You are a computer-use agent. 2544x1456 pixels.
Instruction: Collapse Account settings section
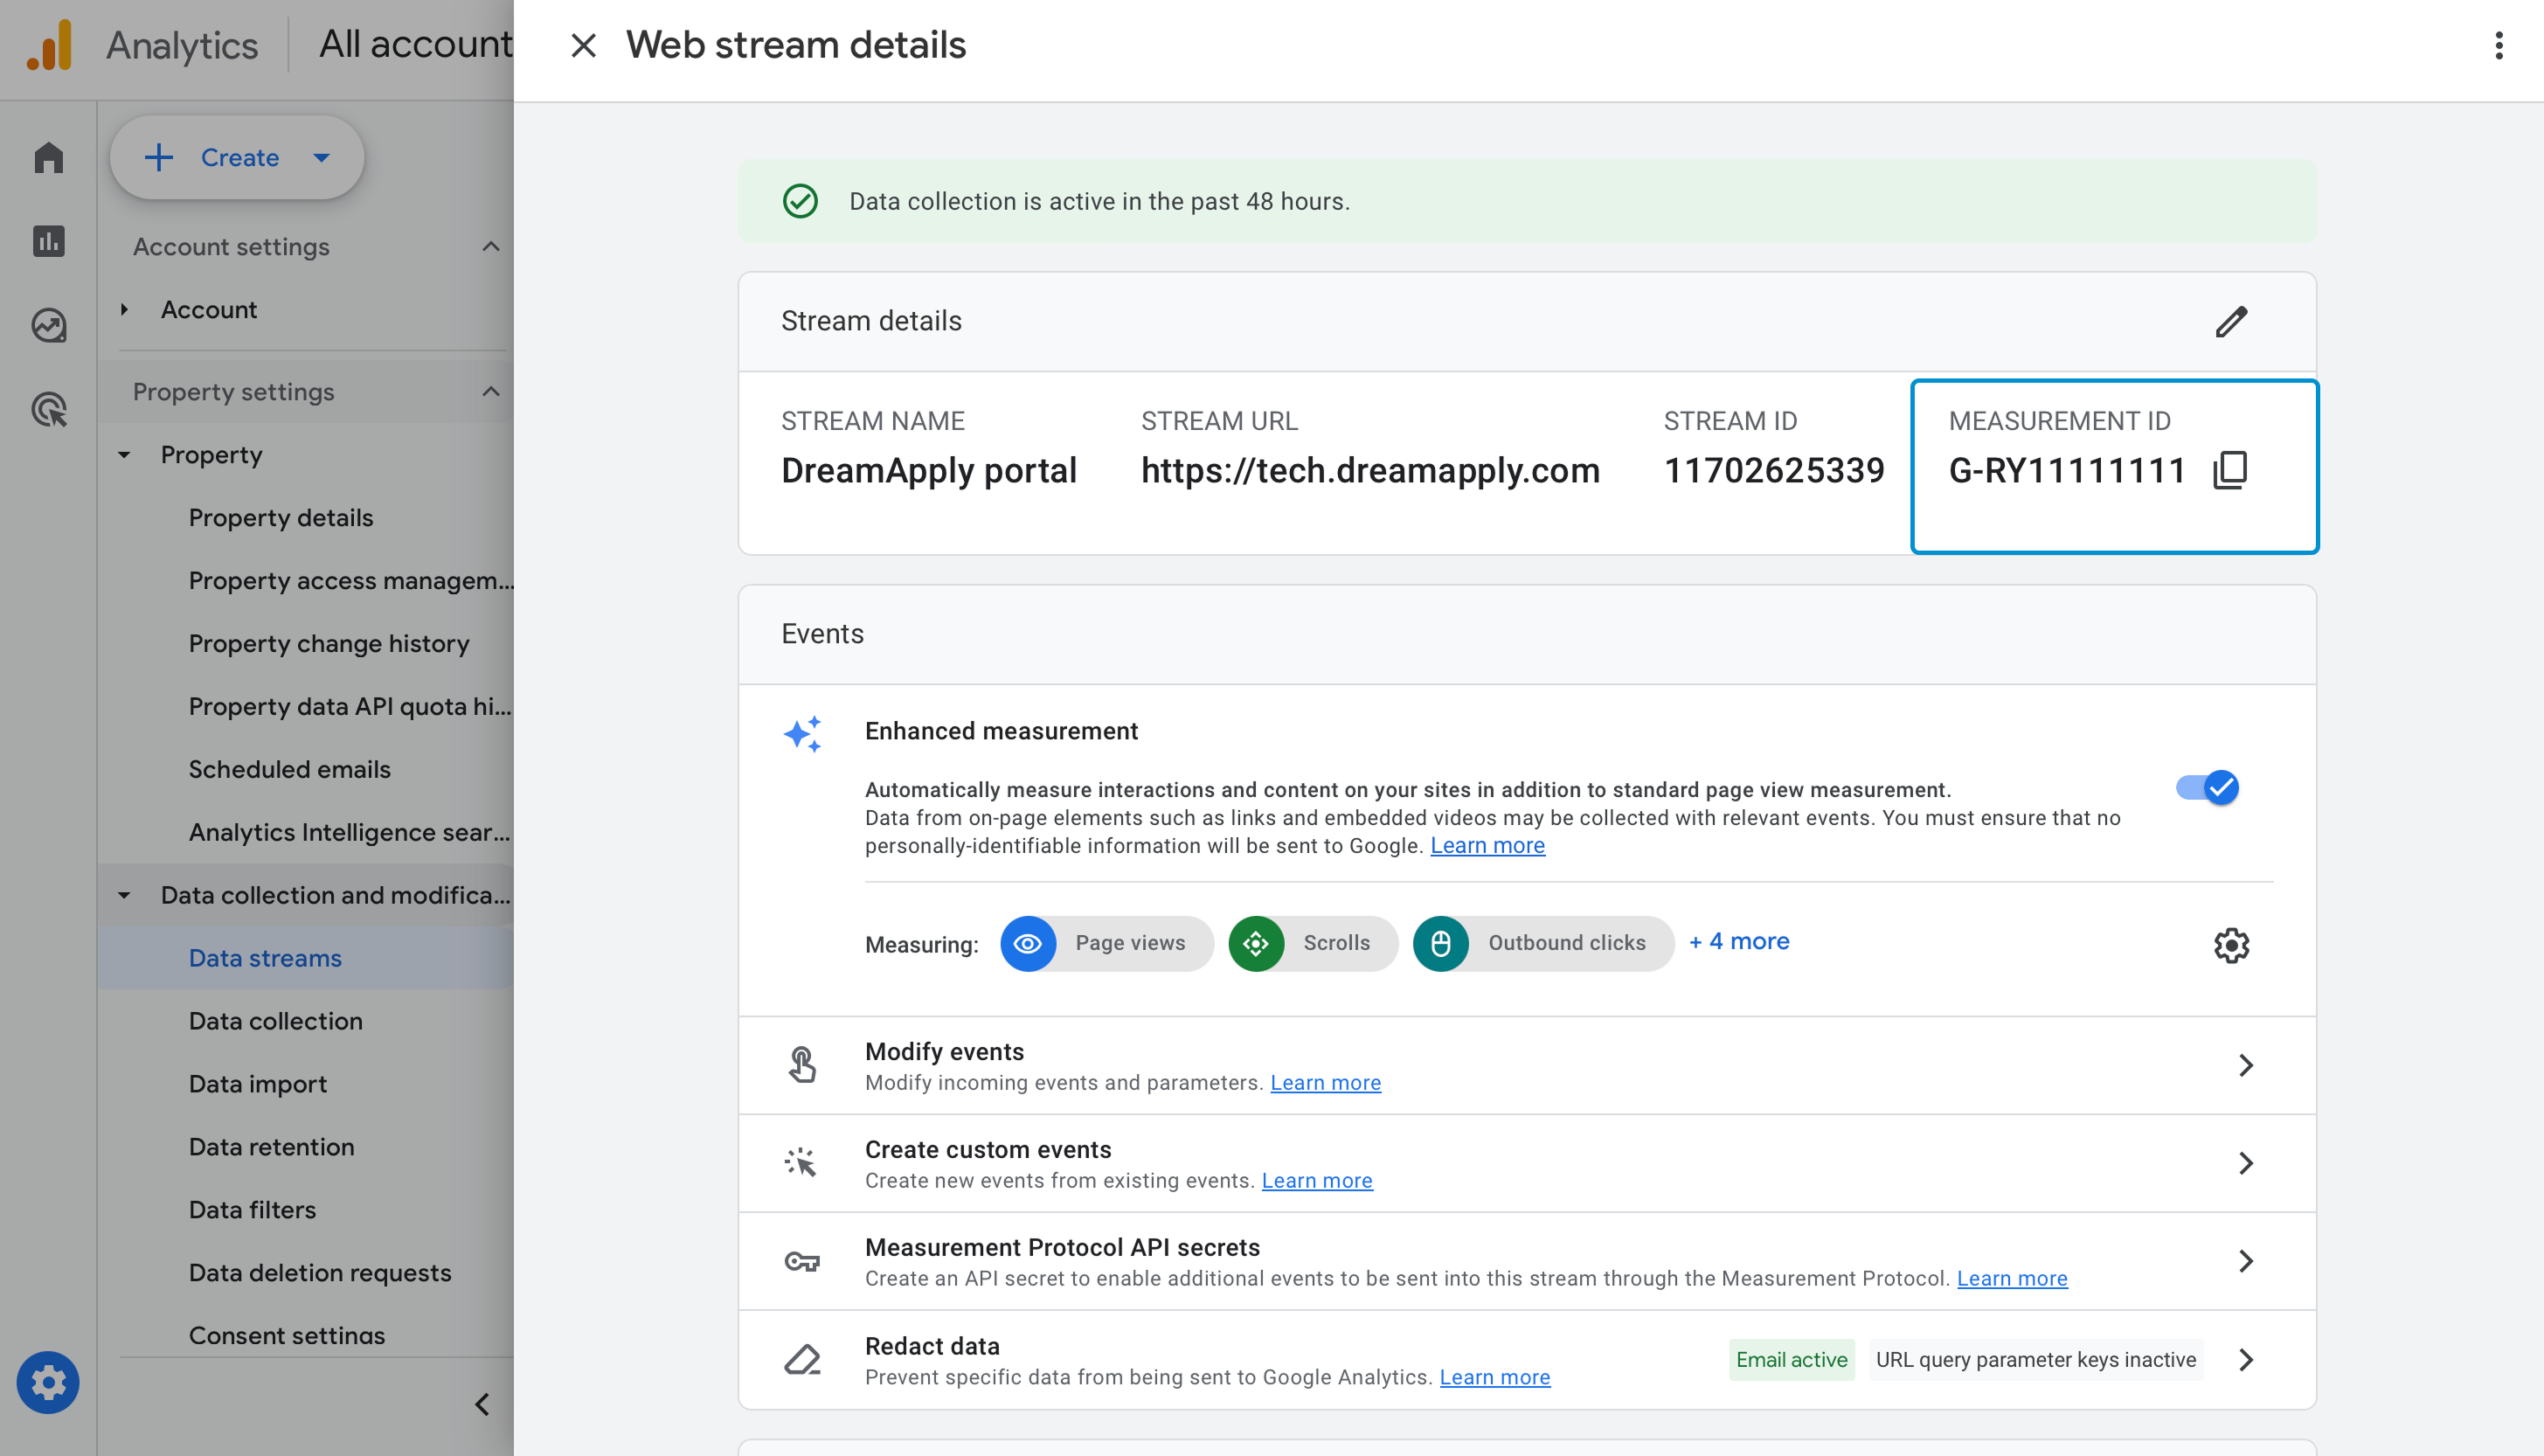490,247
